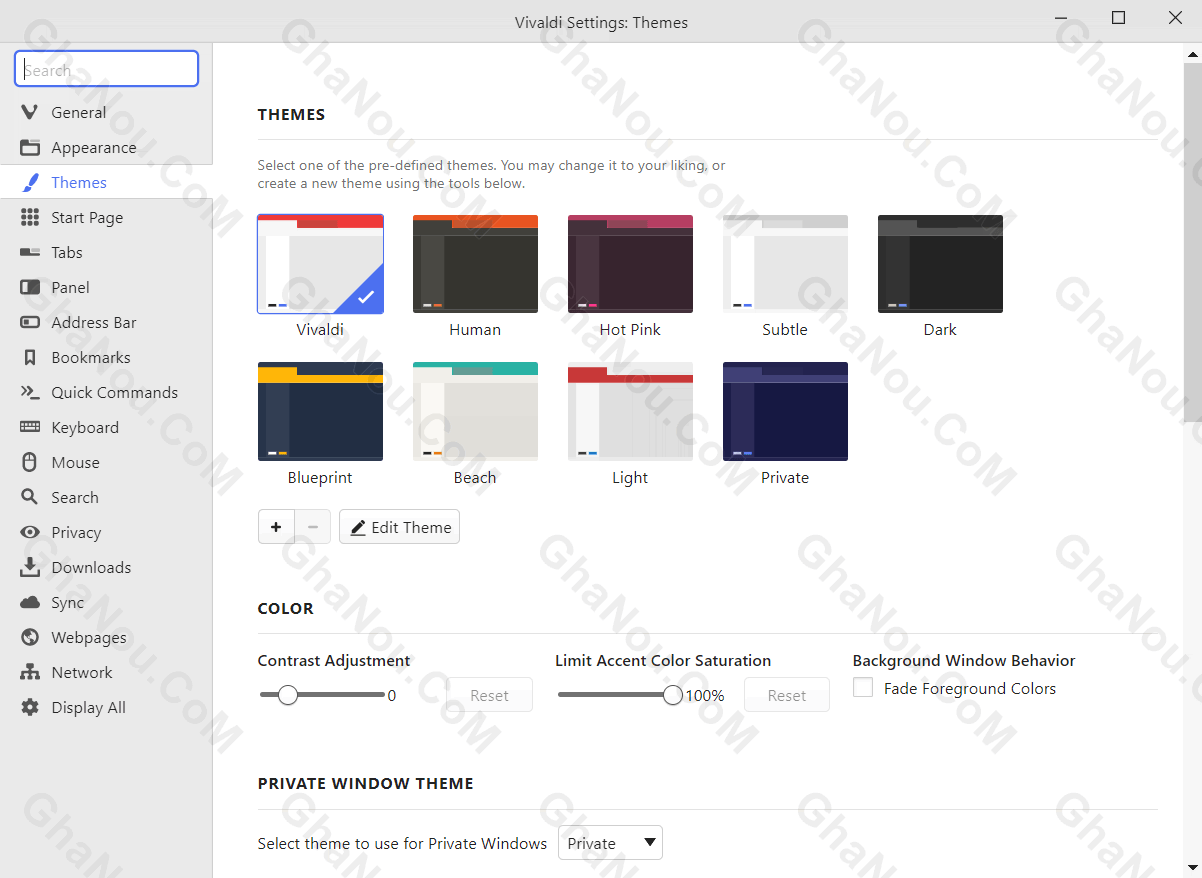This screenshot has width=1202, height=878.
Task: Choose the Private theme thumbnail
Action: click(785, 411)
